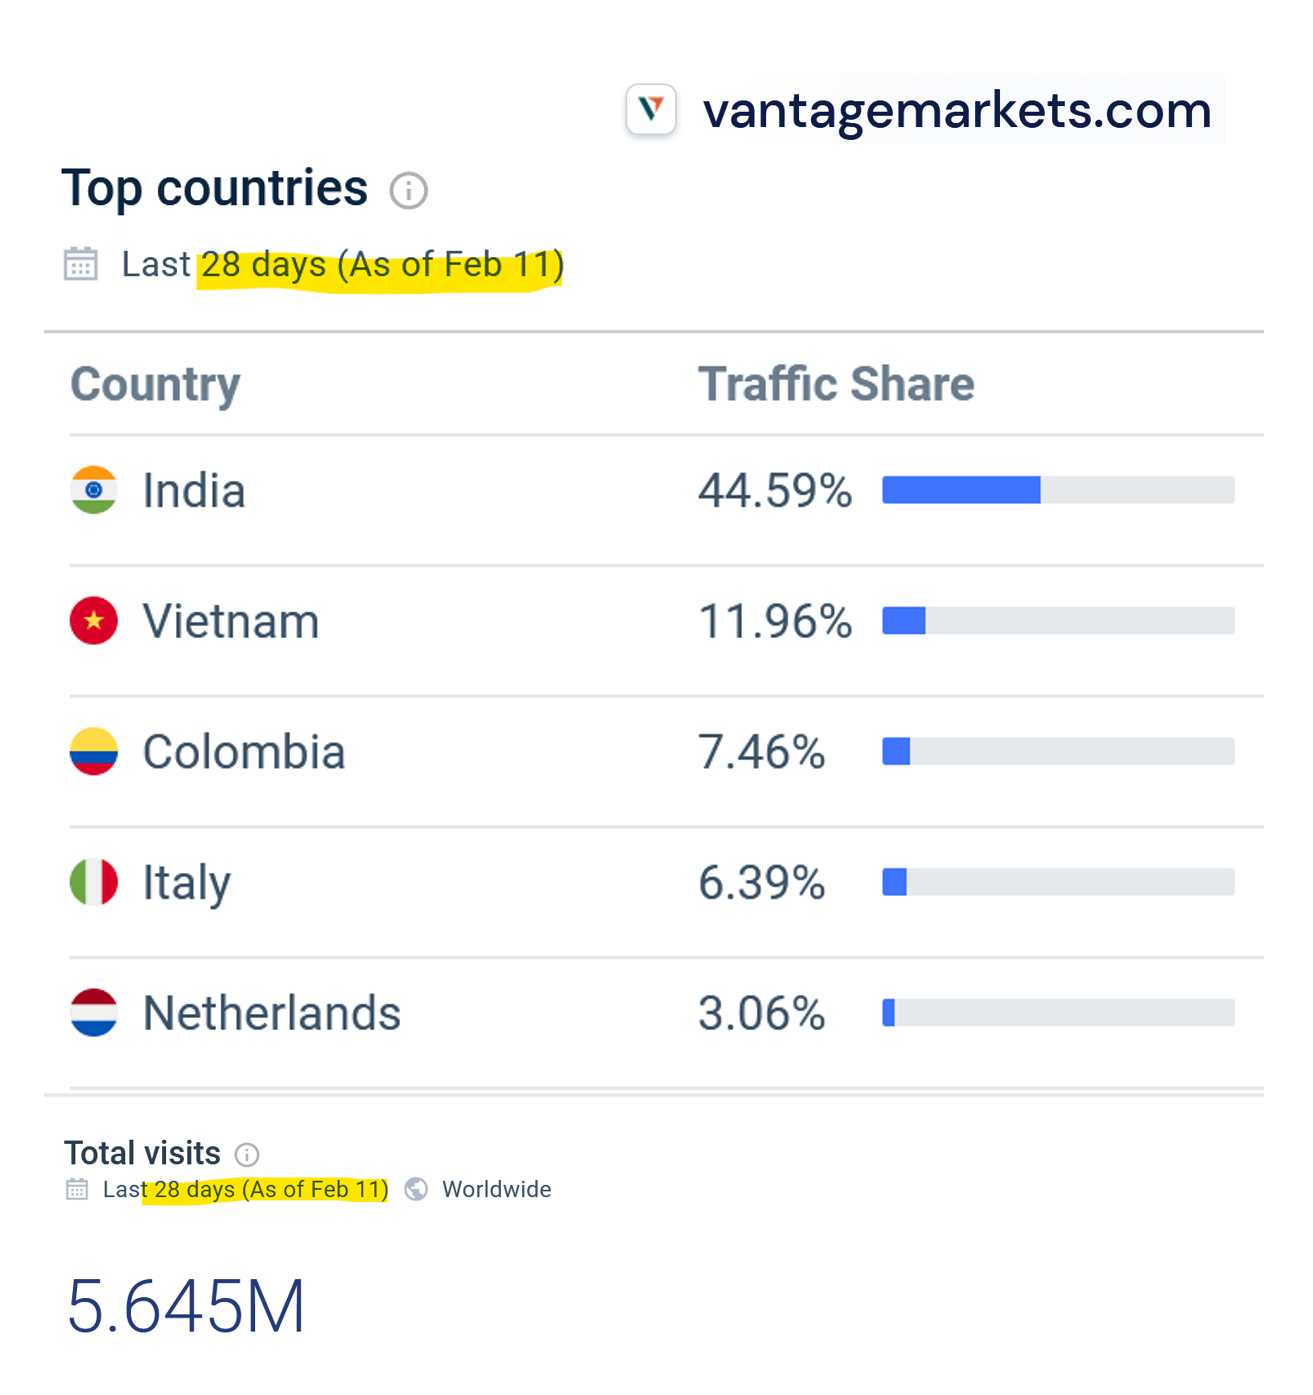Screen dimensions: 1313x1395
Task: Click the India country name link
Action: [x=194, y=490]
